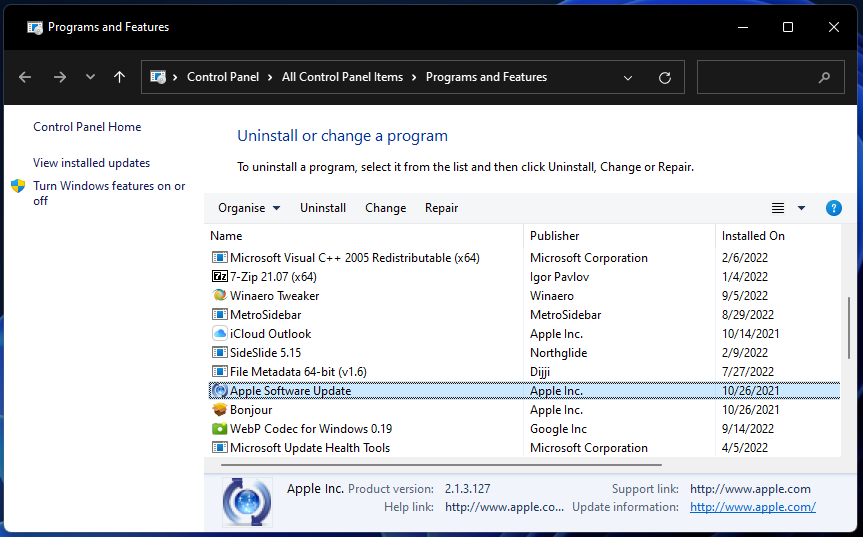The width and height of the screenshot is (863, 537).
Task: Click the address bar Control Panel icon
Action: 158,77
